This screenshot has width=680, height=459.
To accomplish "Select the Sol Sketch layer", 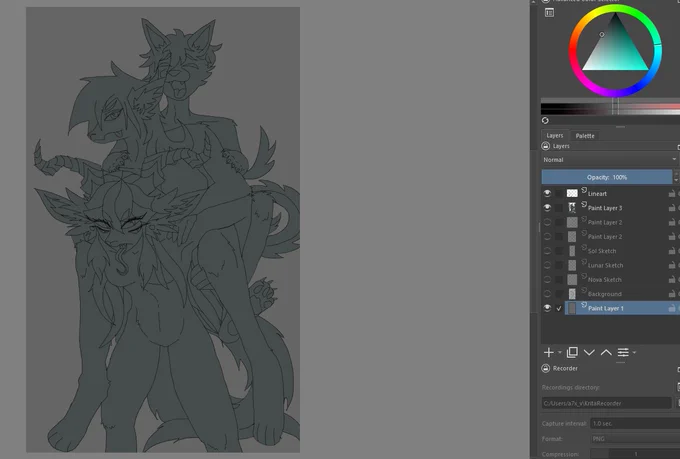I will tap(602, 251).
